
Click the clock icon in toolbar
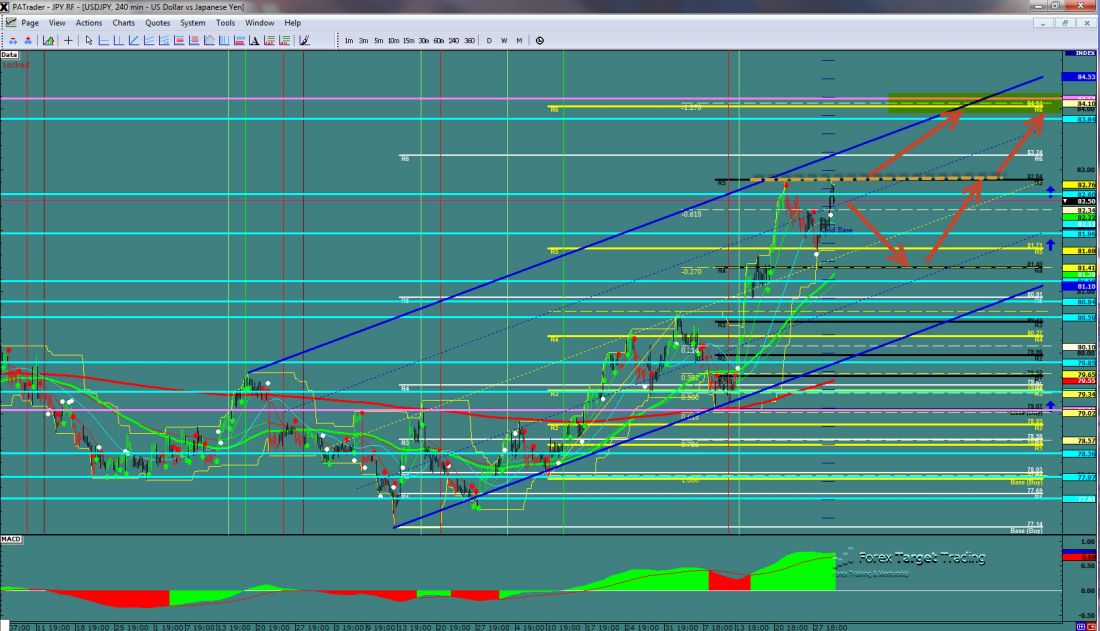[540, 41]
